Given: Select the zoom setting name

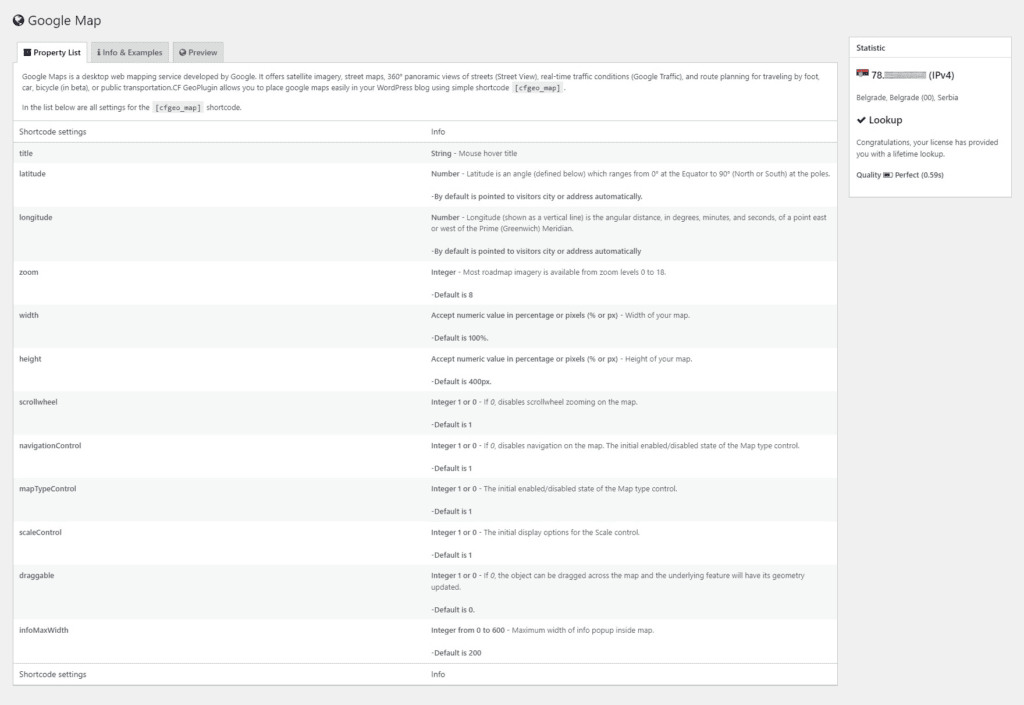Looking at the screenshot, I should [x=28, y=272].
